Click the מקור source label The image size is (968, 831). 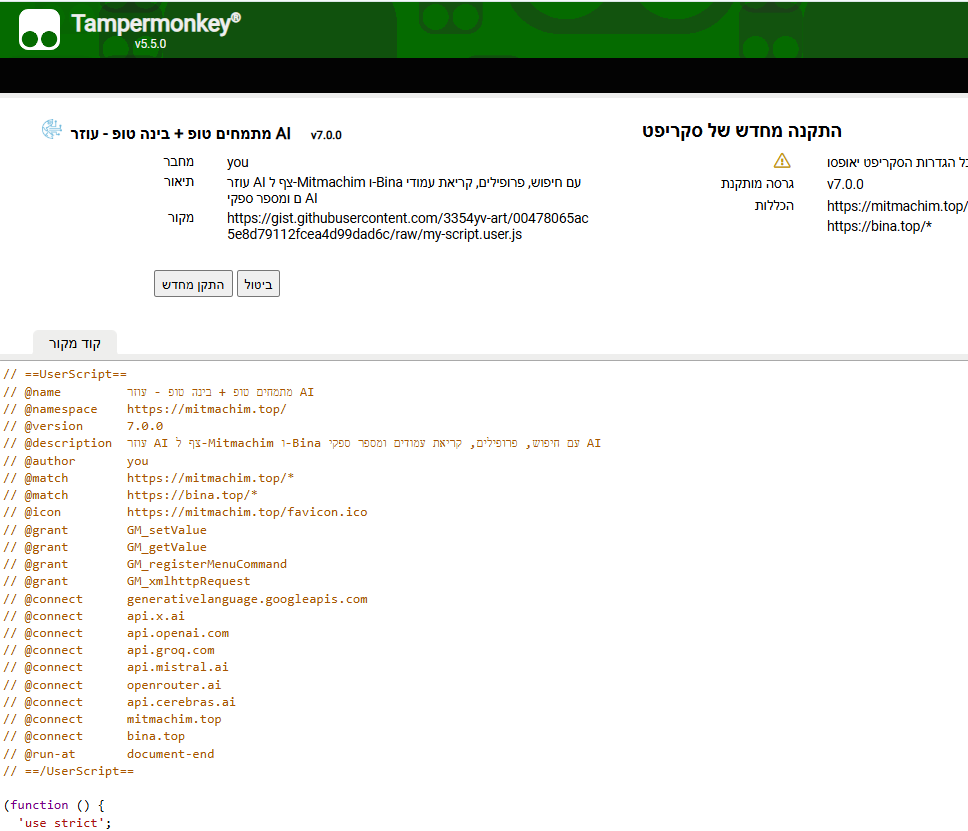tap(180, 217)
